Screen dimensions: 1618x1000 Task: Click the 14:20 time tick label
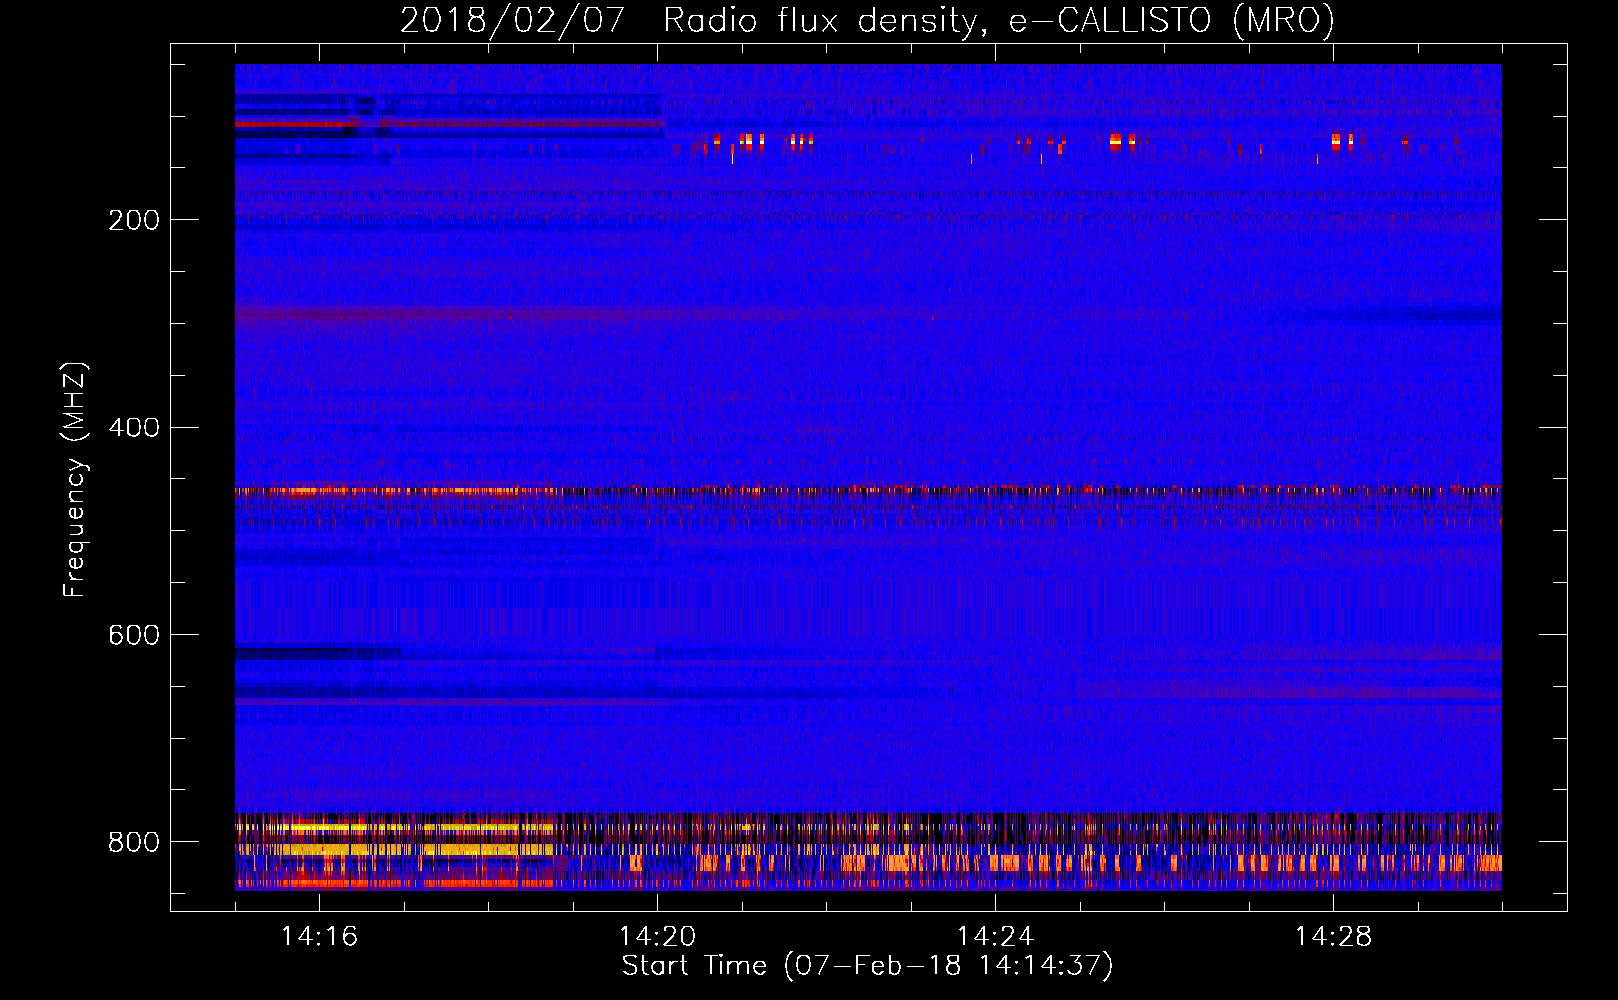tap(657, 937)
